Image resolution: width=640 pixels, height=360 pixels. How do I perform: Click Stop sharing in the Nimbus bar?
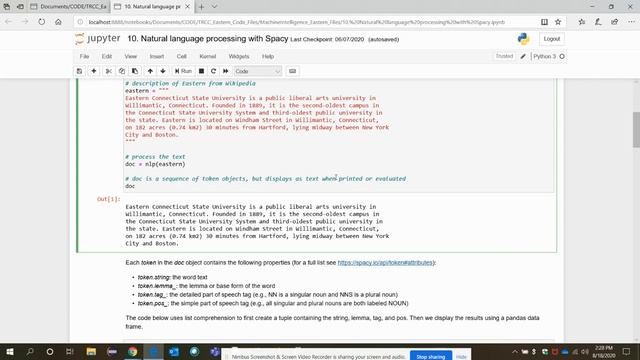pos(431,356)
